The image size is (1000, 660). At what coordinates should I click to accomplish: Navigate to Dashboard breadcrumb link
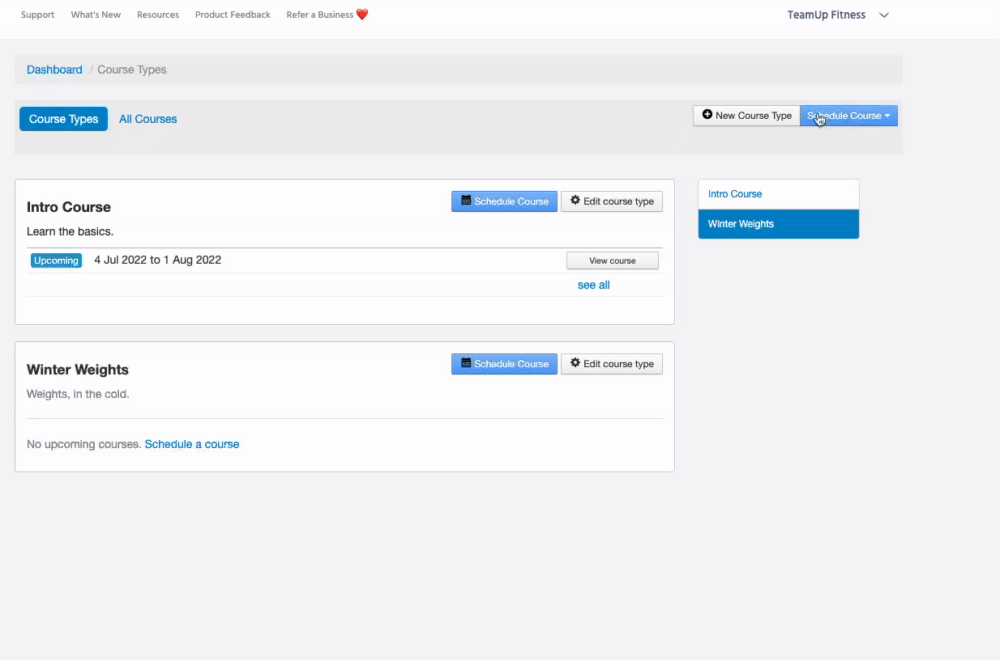coord(55,70)
